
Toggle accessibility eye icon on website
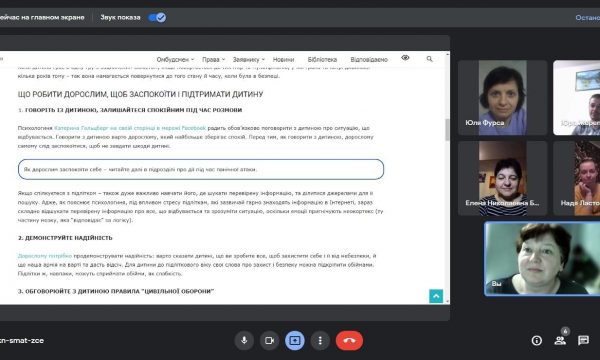click(405, 58)
